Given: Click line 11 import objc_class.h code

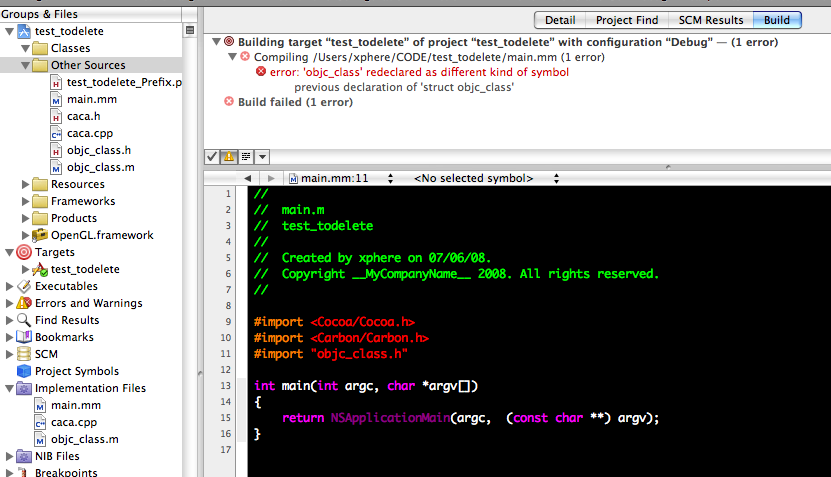Looking at the screenshot, I should coord(331,354).
